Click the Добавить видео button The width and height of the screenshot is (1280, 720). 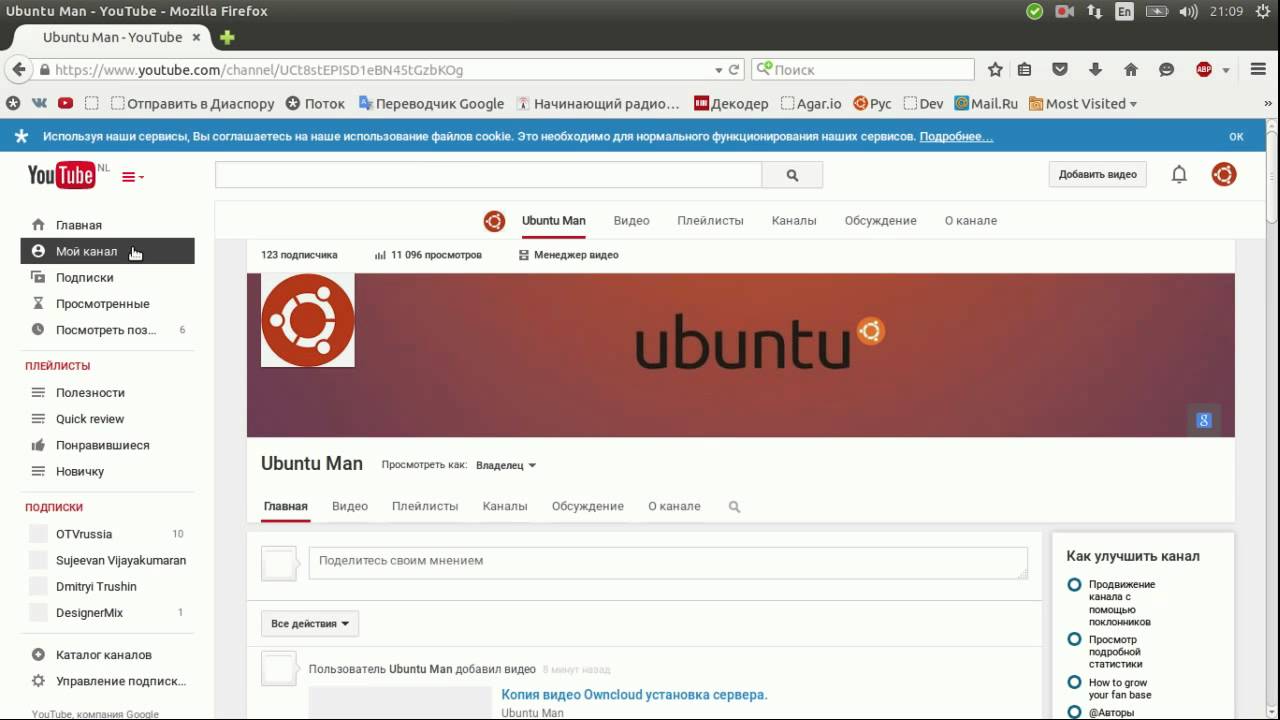[1097, 174]
